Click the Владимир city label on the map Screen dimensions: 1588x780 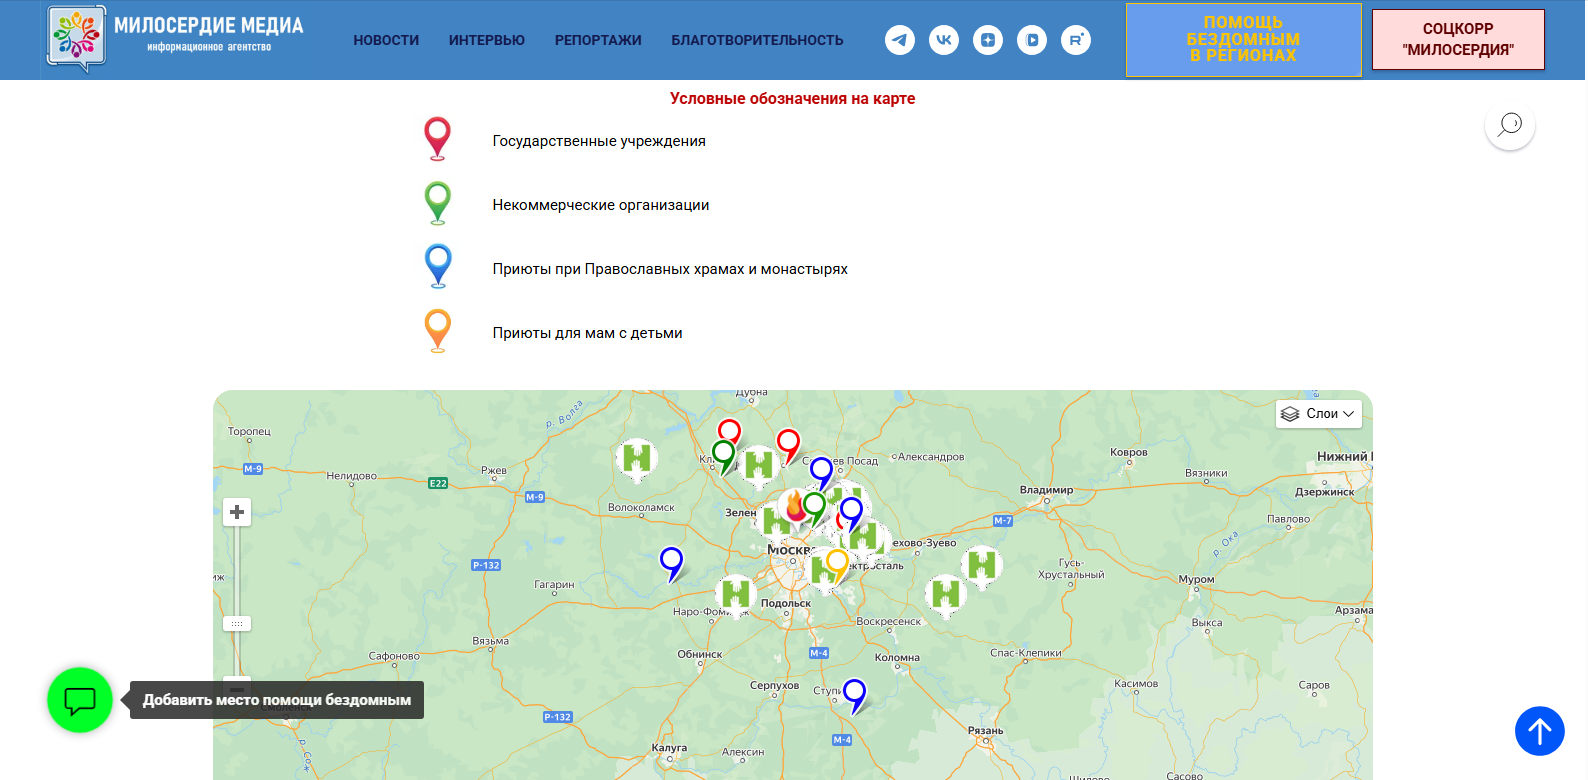pyautogui.click(x=1046, y=490)
